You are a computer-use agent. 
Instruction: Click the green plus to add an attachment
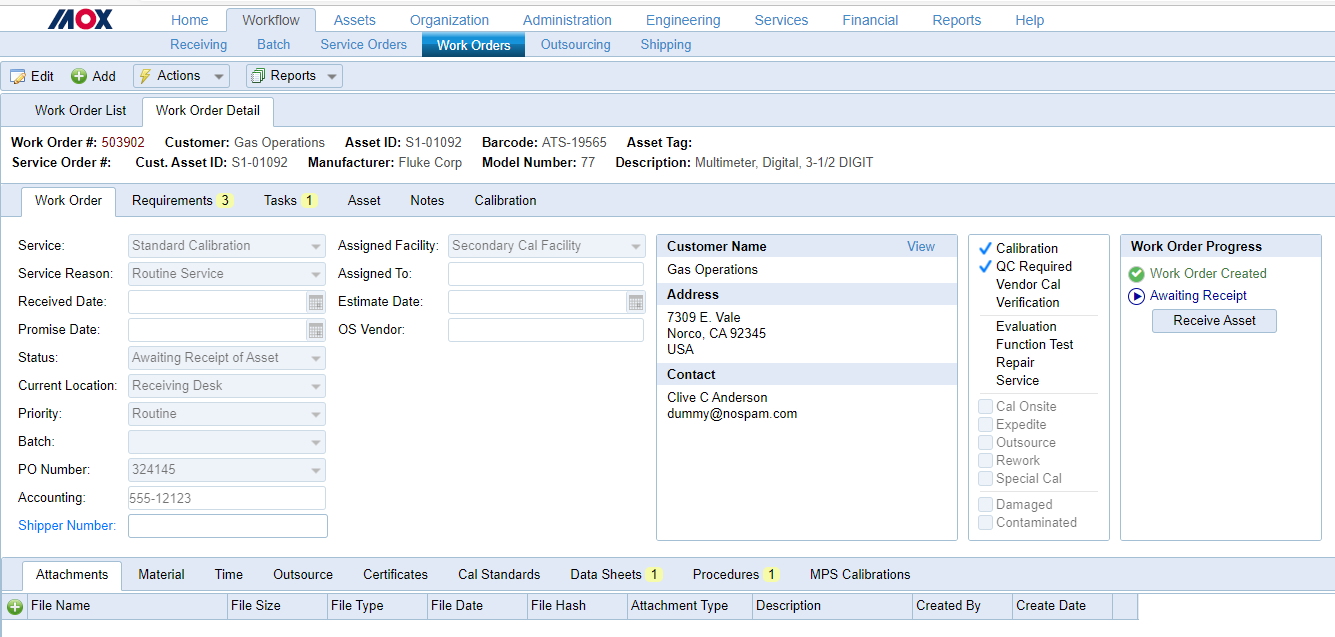pyautogui.click(x=14, y=606)
